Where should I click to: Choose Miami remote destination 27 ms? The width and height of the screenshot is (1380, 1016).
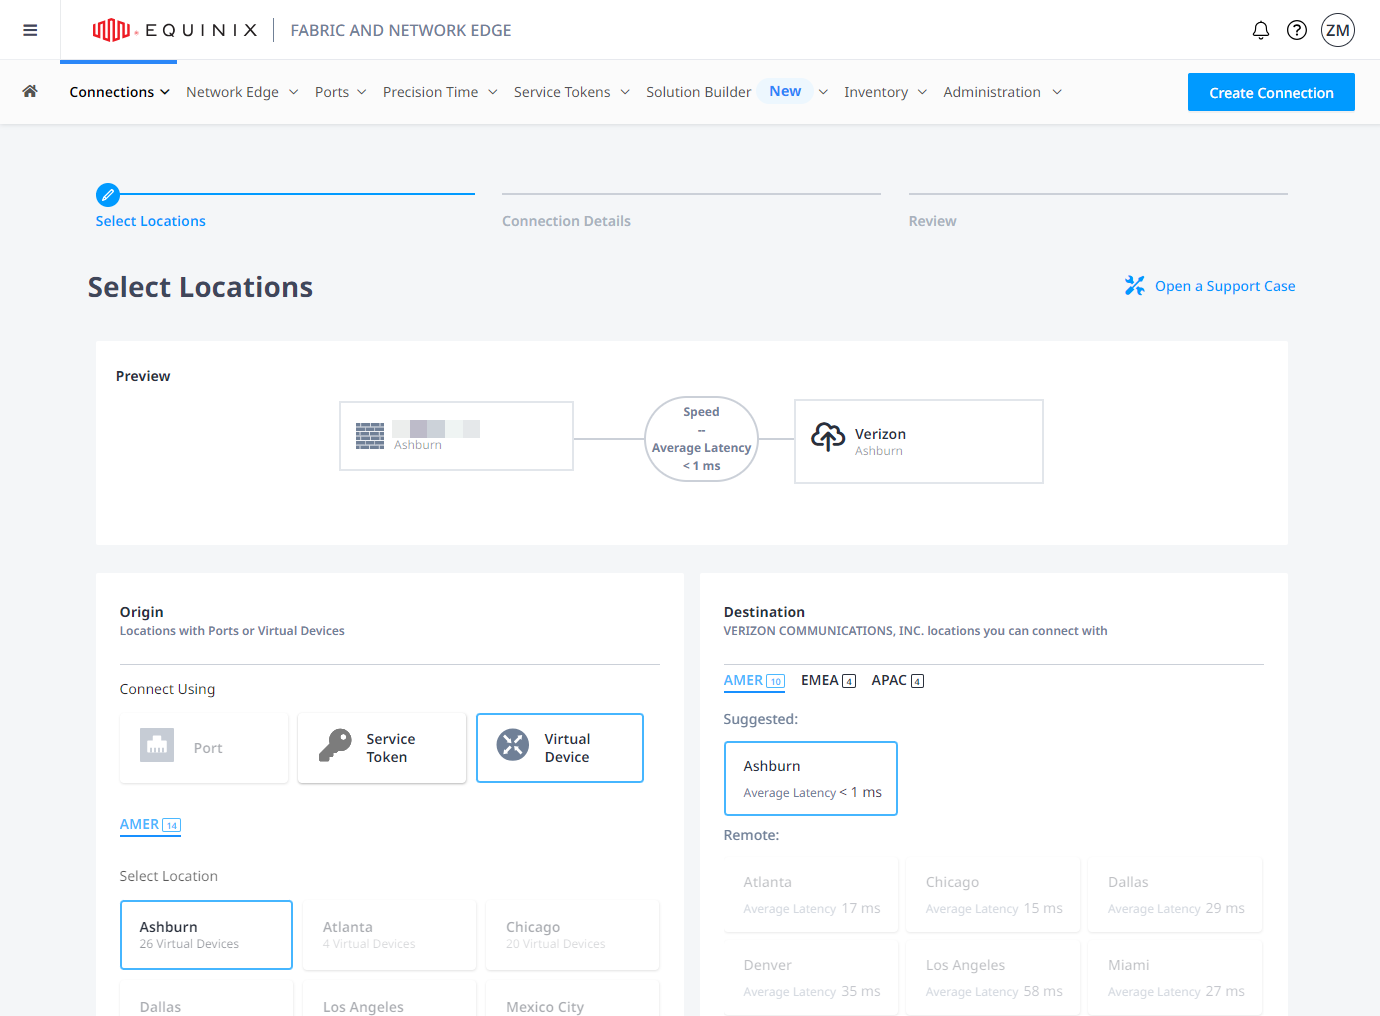pyautogui.click(x=1175, y=978)
